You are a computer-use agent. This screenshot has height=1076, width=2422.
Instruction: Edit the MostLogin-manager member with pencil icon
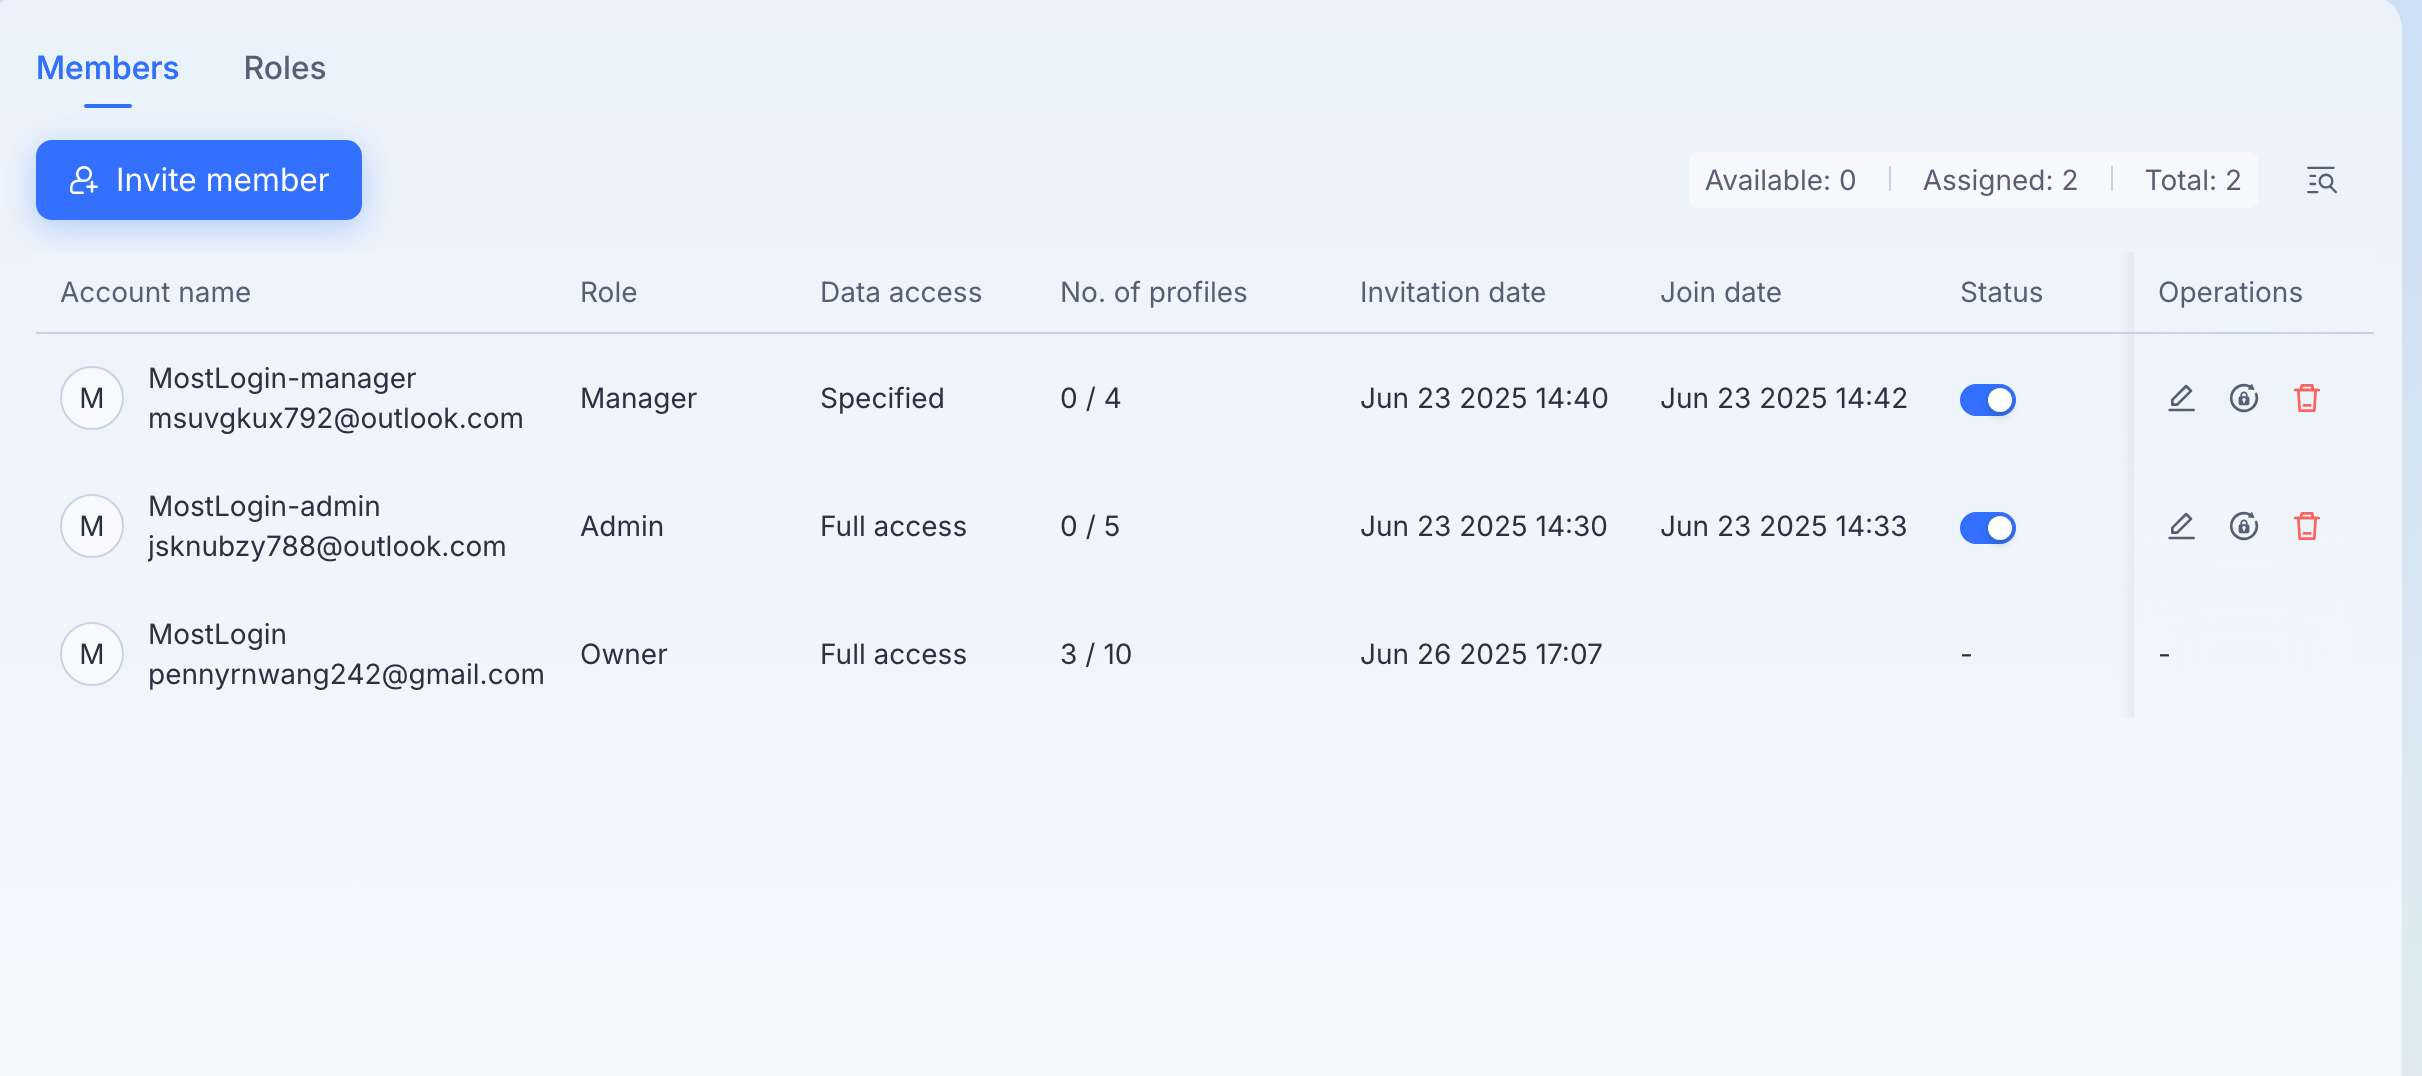pyautogui.click(x=2181, y=398)
